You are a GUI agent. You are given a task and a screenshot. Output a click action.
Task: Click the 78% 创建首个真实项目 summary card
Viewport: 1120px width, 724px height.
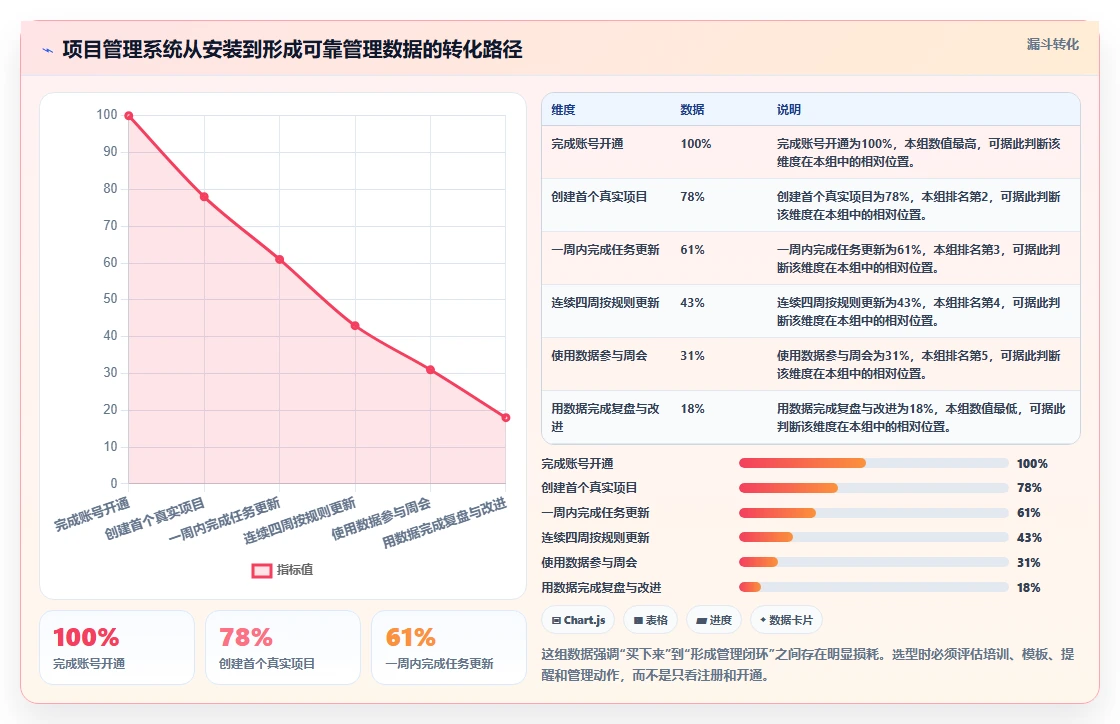click(283, 648)
